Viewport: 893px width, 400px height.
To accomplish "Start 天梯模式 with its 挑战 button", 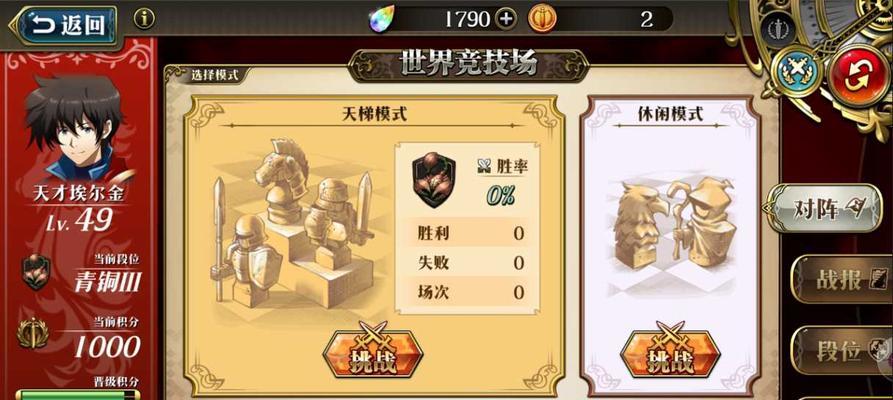I will 372,354.
